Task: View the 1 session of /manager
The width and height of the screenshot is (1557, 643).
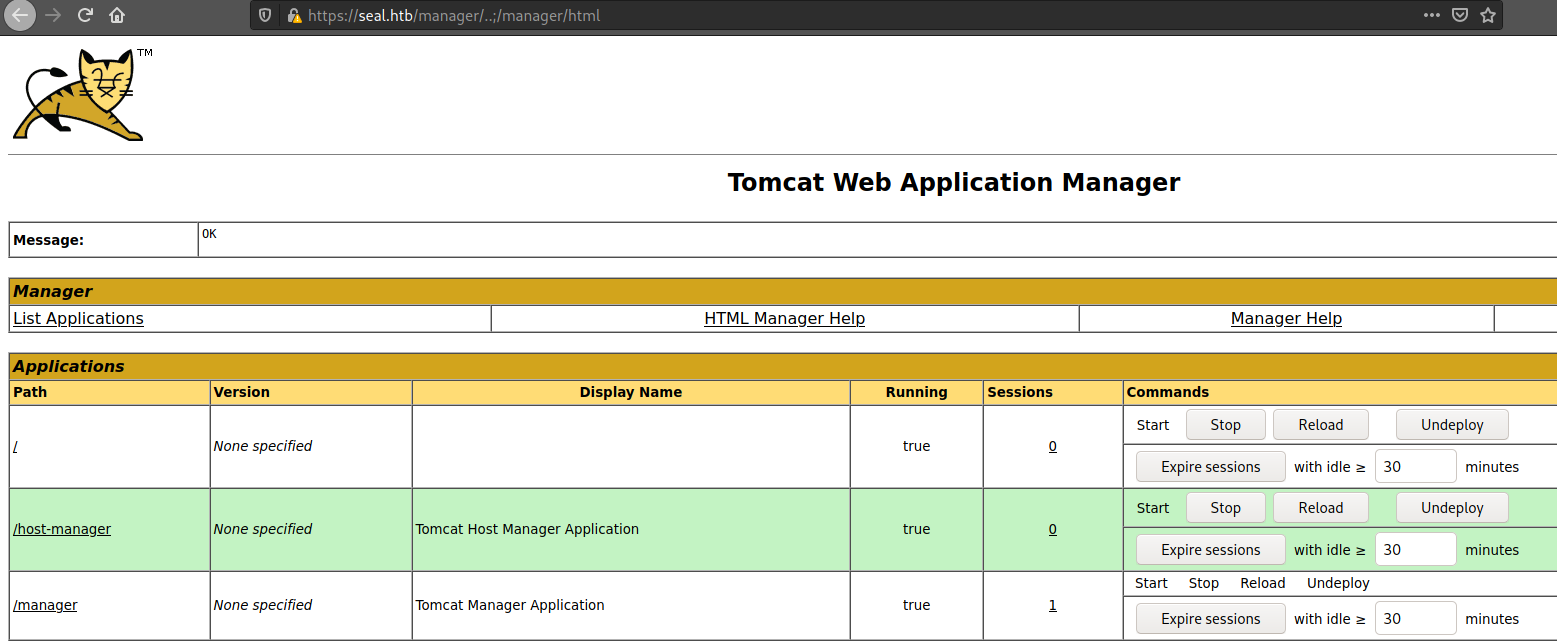Action: tap(1053, 605)
